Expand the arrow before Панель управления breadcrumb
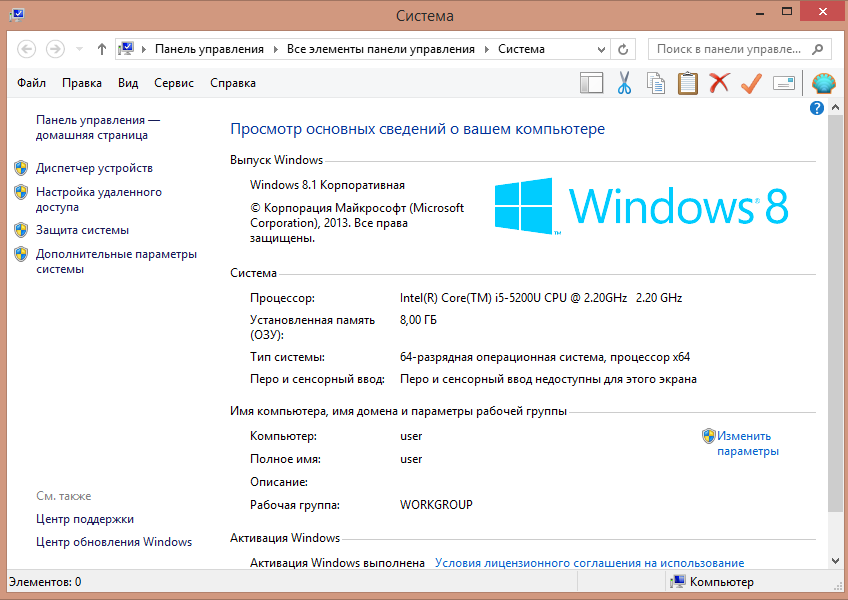Image resolution: width=848 pixels, height=600 pixels. click(x=144, y=49)
